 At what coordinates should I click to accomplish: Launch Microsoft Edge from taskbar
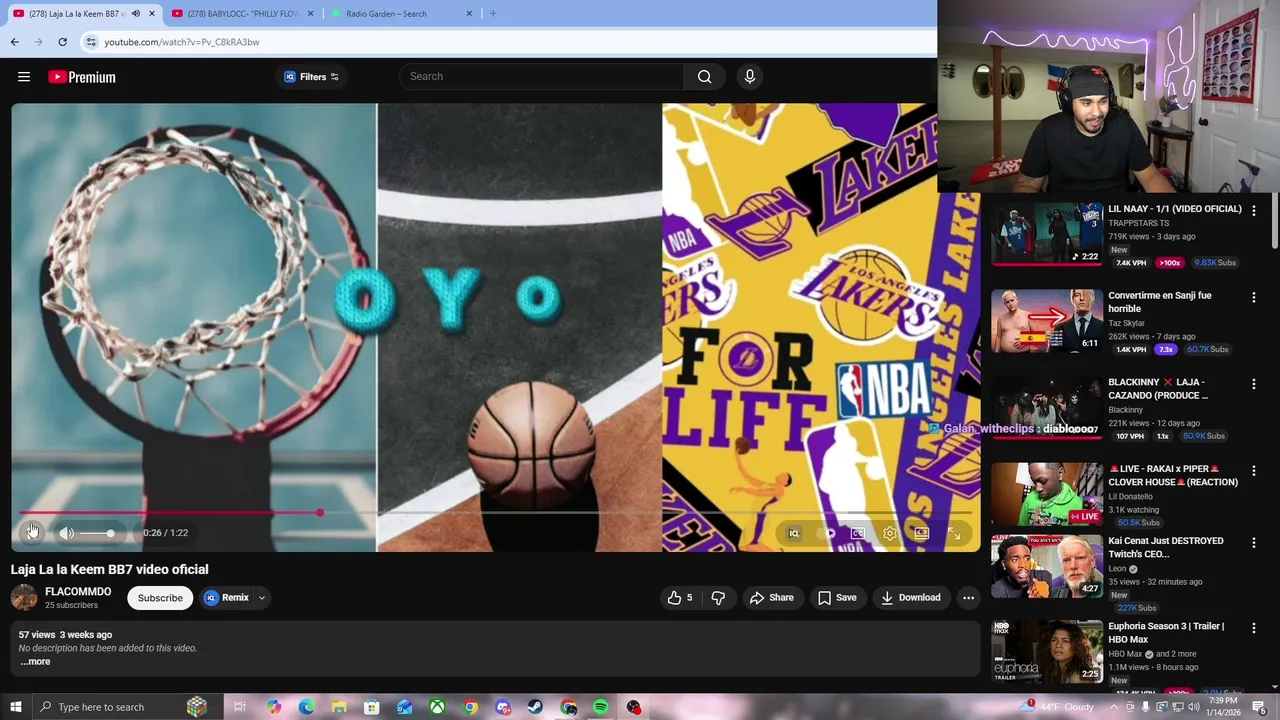[x=306, y=707]
